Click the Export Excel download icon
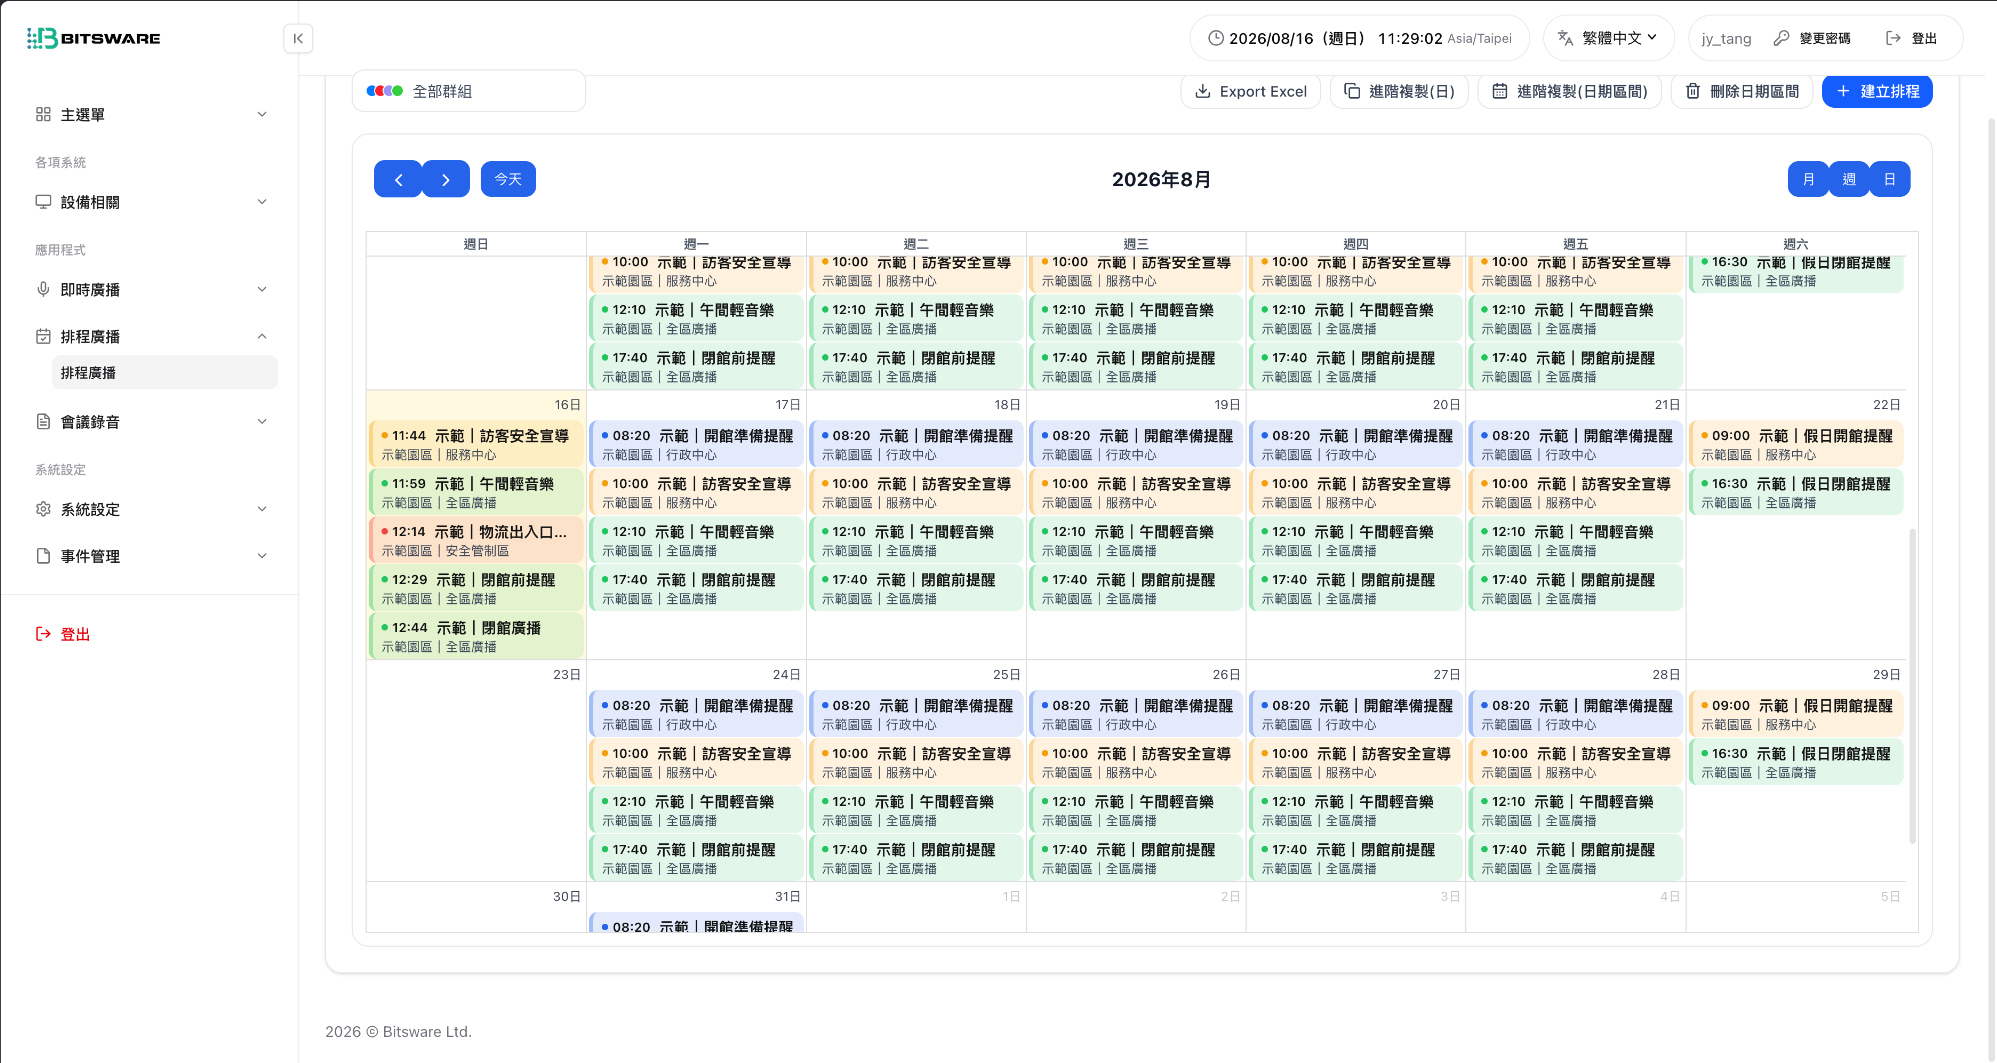Image resolution: width=1997 pixels, height=1063 pixels. pyautogui.click(x=1203, y=91)
